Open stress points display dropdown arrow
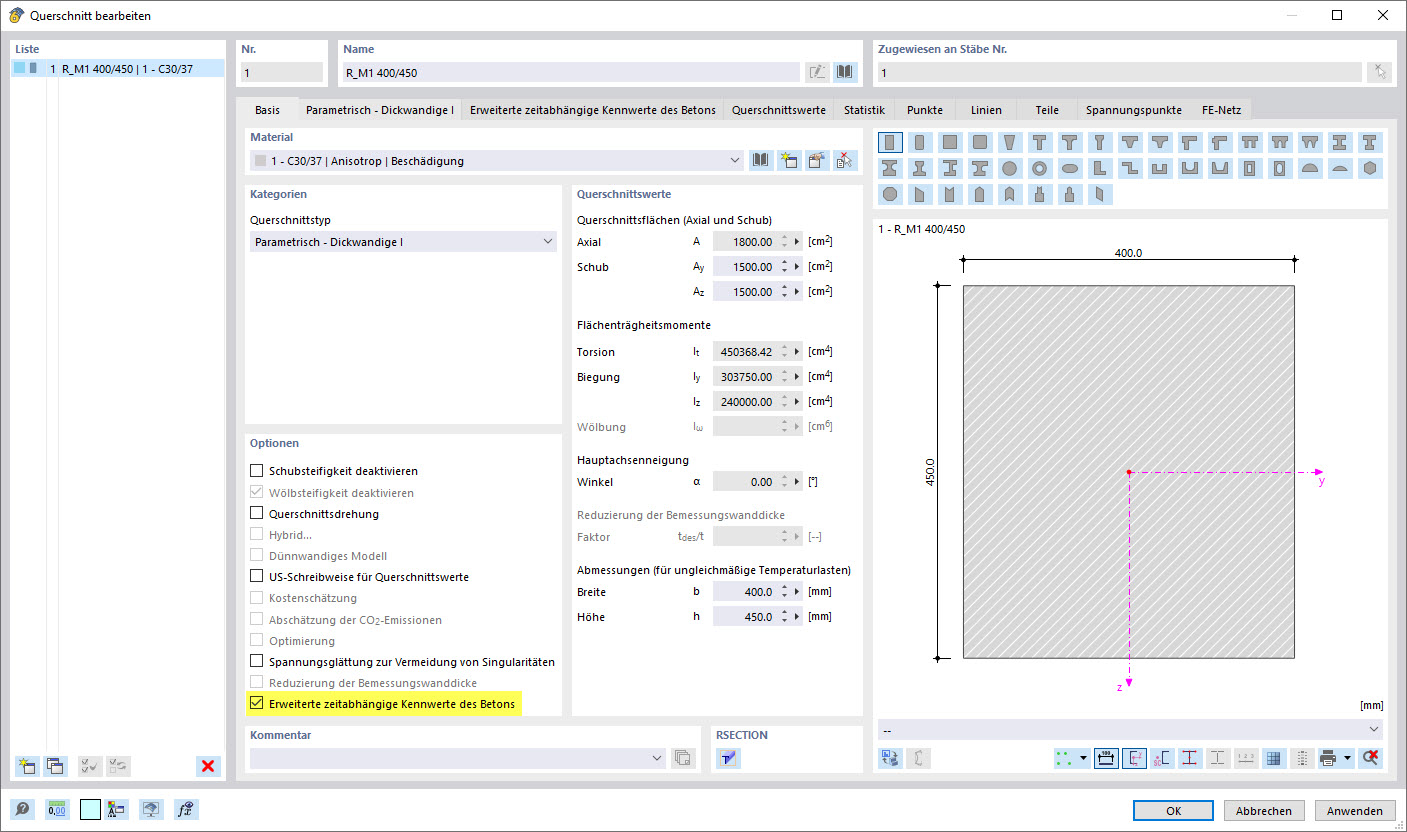Image resolution: width=1407 pixels, height=832 pixels. coord(1083,758)
